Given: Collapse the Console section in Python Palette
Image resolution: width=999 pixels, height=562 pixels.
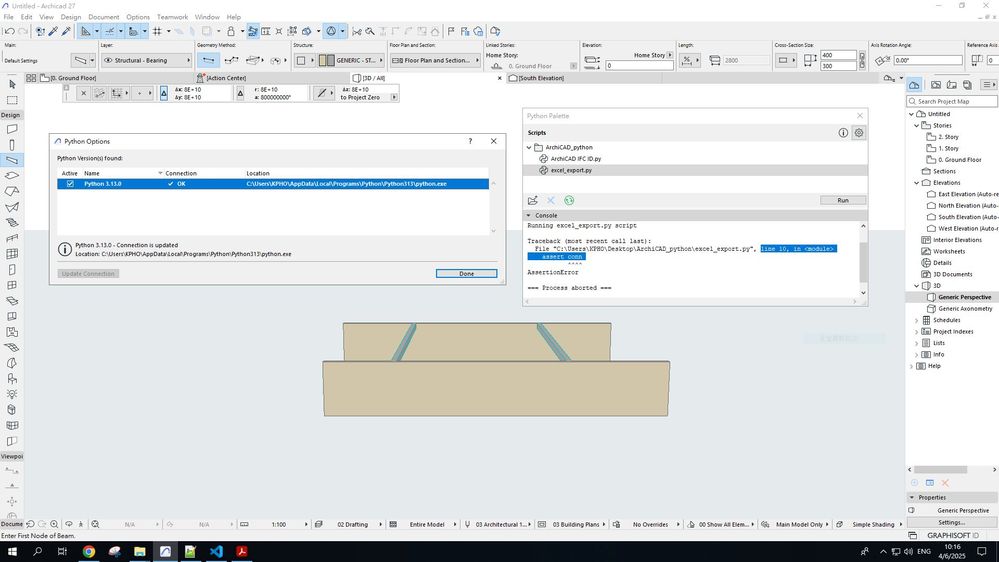Looking at the screenshot, I should tap(530, 215).
